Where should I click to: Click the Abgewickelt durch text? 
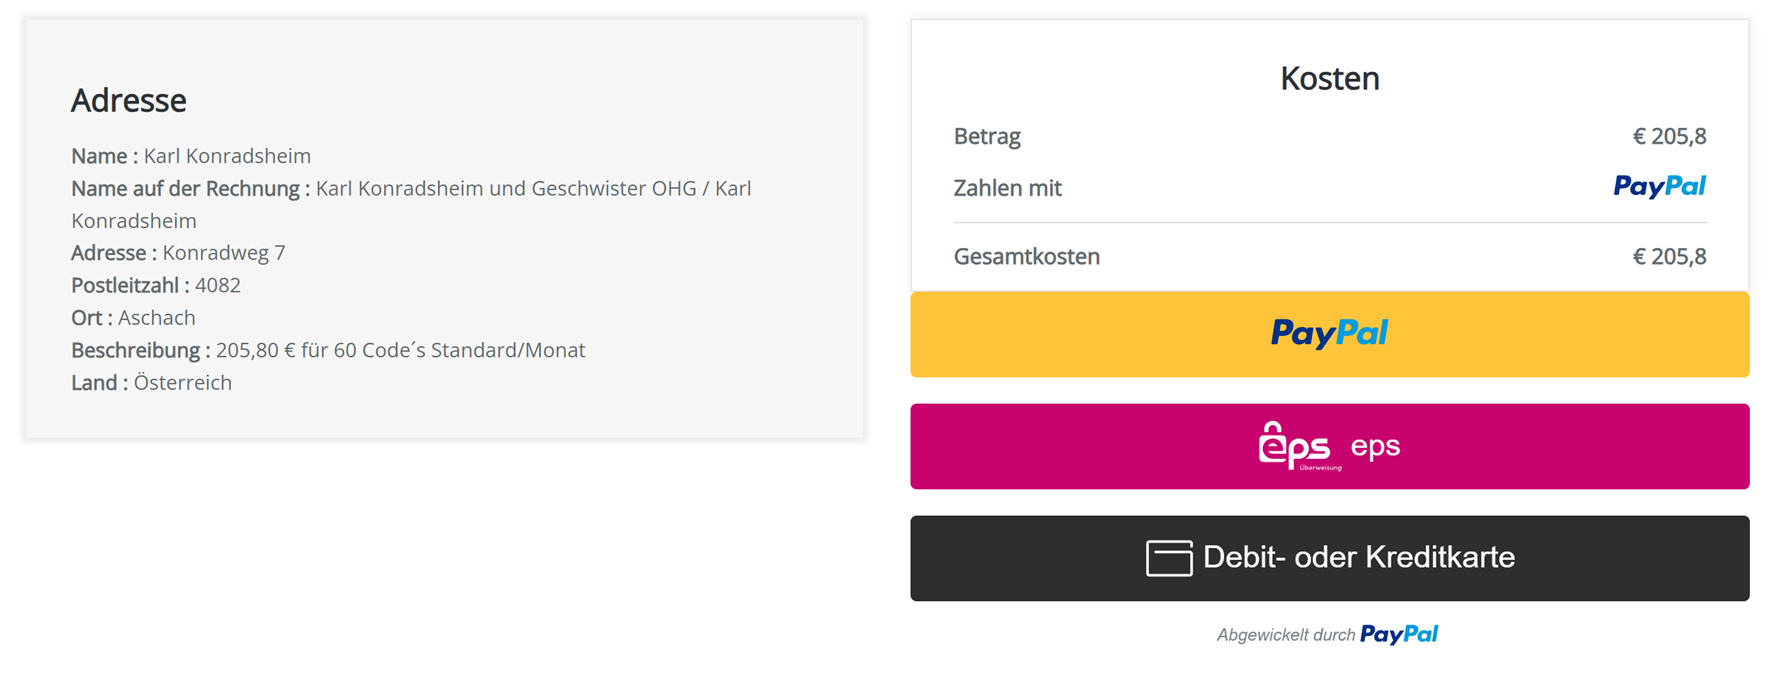pos(1285,635)
